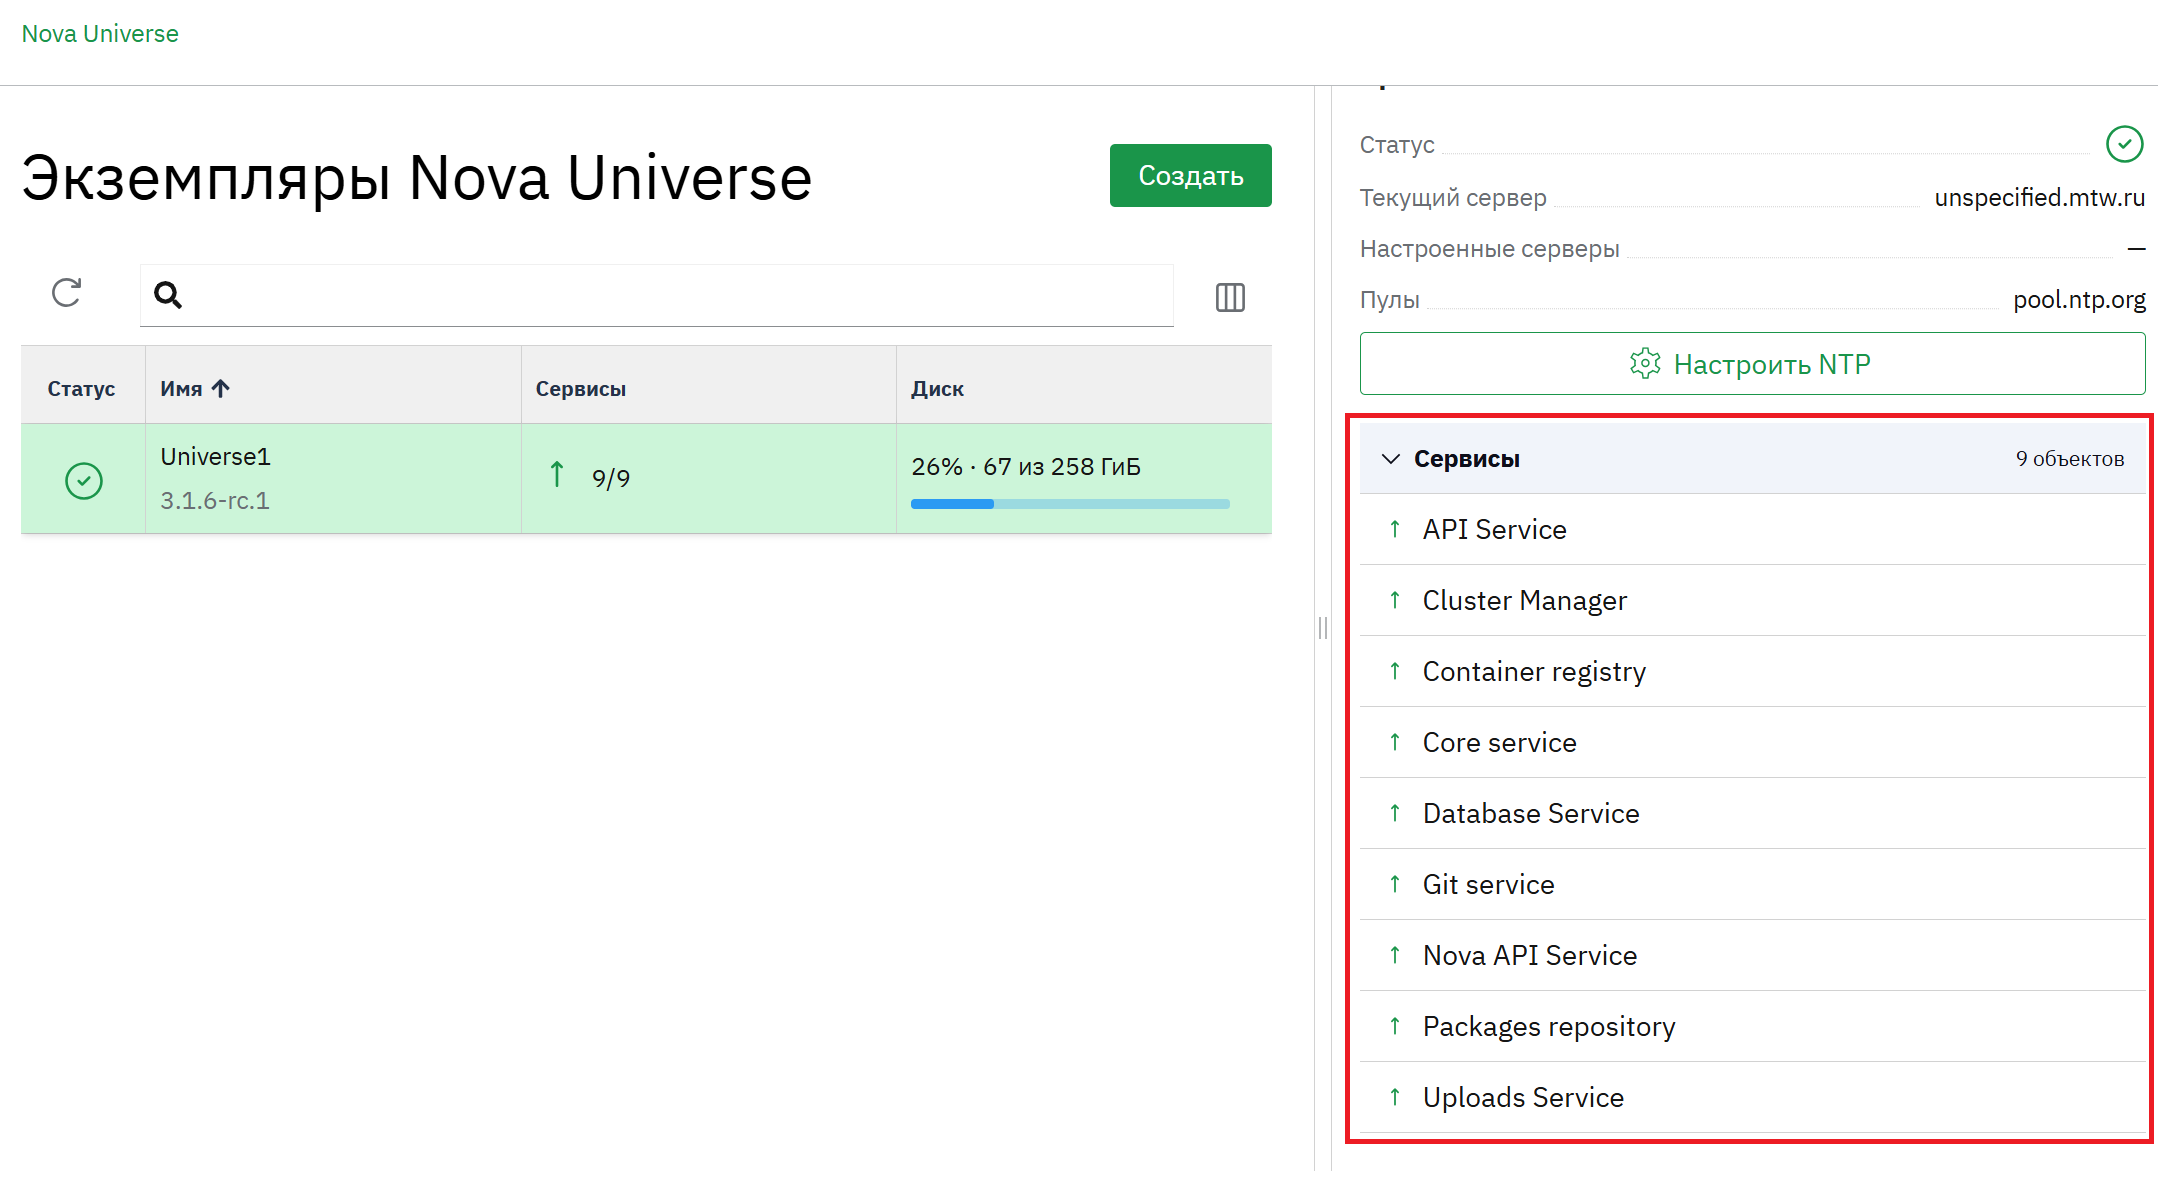Viewport: 2158px width, 1179px height.
Task: Select the Universe1 instance name
Action: pos(216,457)
